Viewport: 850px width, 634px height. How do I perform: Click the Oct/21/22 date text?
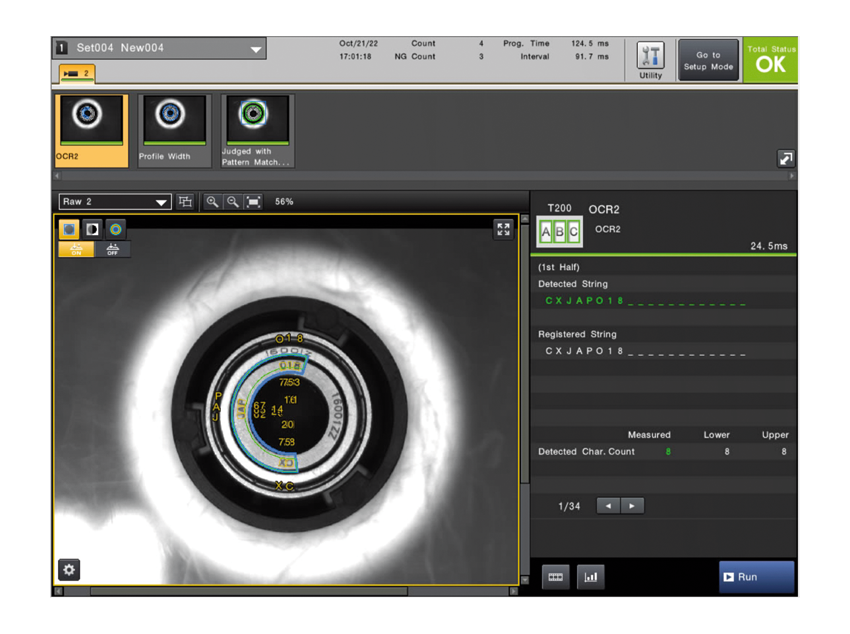[x=358, y=43]
